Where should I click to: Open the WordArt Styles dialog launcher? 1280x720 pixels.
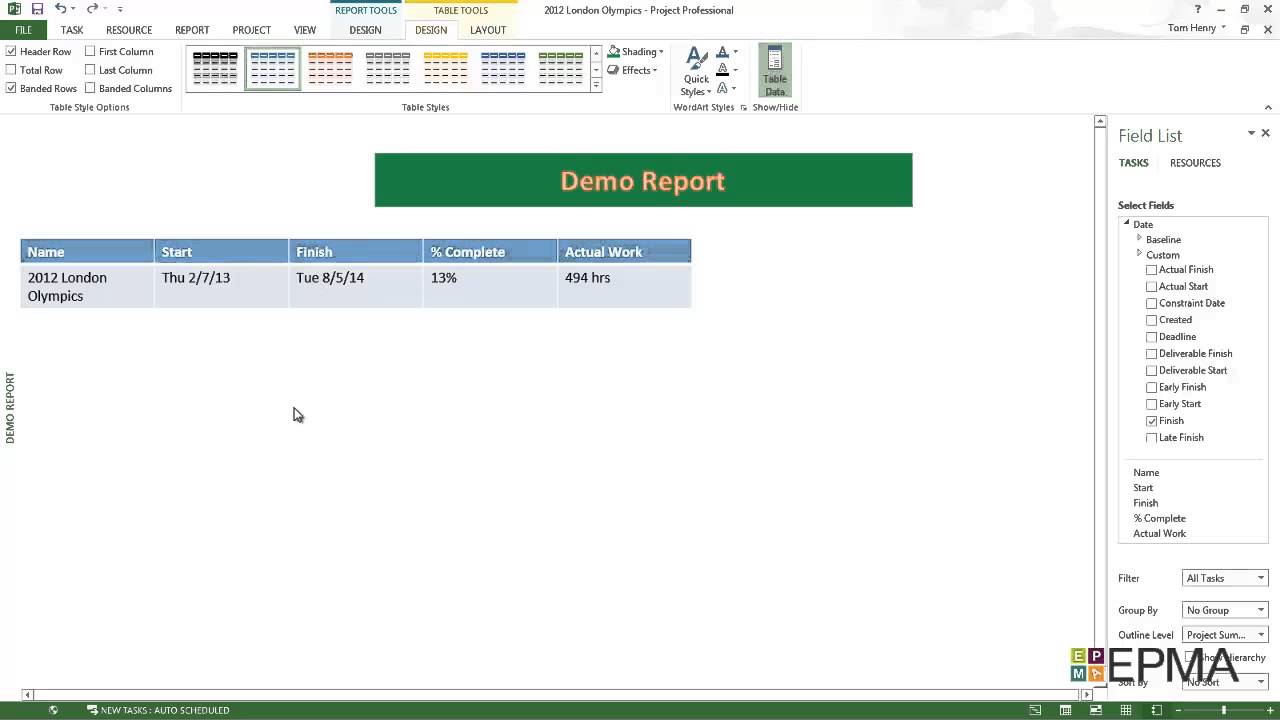(x=743, y=107)
